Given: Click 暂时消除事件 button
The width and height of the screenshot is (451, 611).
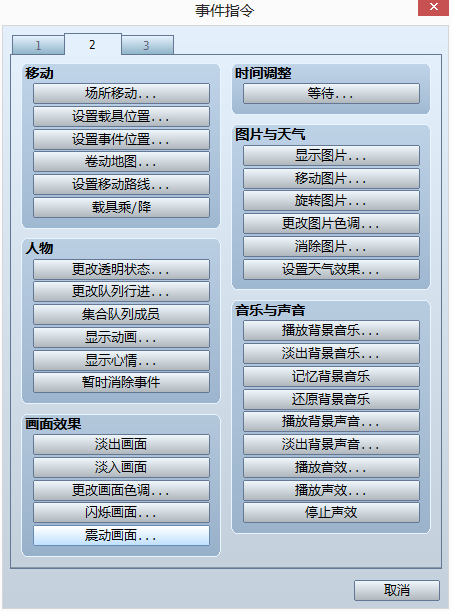Looking at the screenshot, I should [121, 383].
